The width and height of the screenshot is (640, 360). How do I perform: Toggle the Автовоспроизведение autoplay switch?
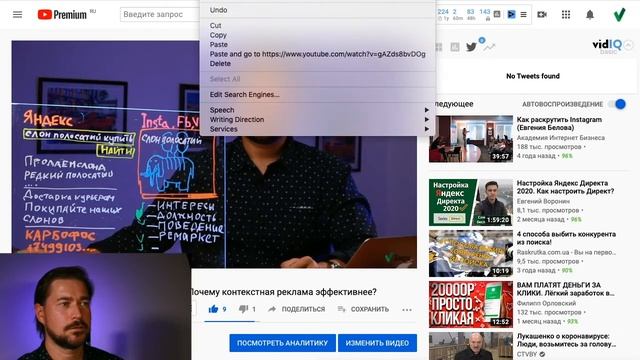(x=617, y=104)
